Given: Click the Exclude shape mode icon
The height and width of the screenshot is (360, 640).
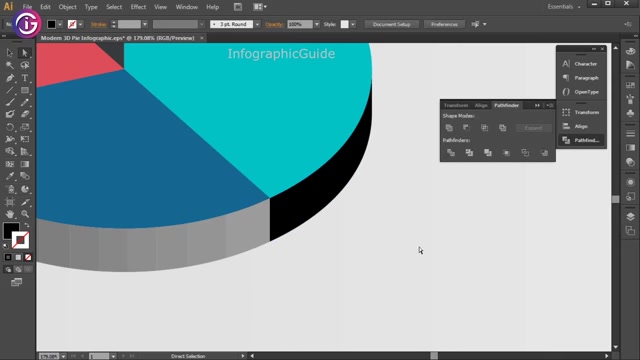Looking at the screenshot, I should click(502, 128).
